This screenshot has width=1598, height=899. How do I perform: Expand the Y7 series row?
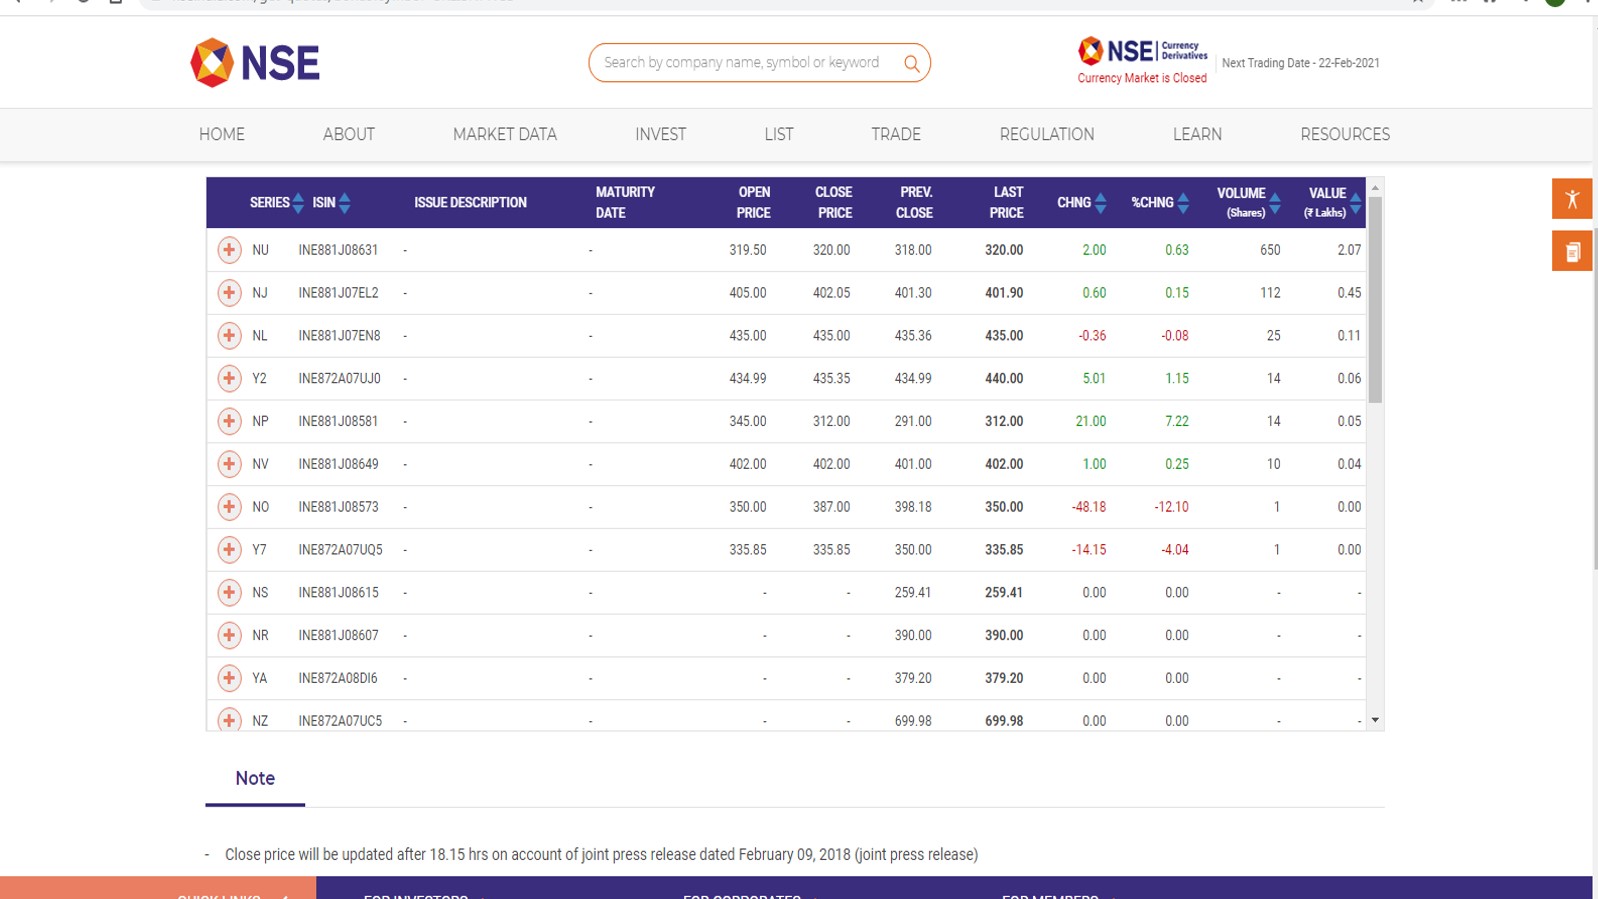pyautogui.click(x=229, y=550)
